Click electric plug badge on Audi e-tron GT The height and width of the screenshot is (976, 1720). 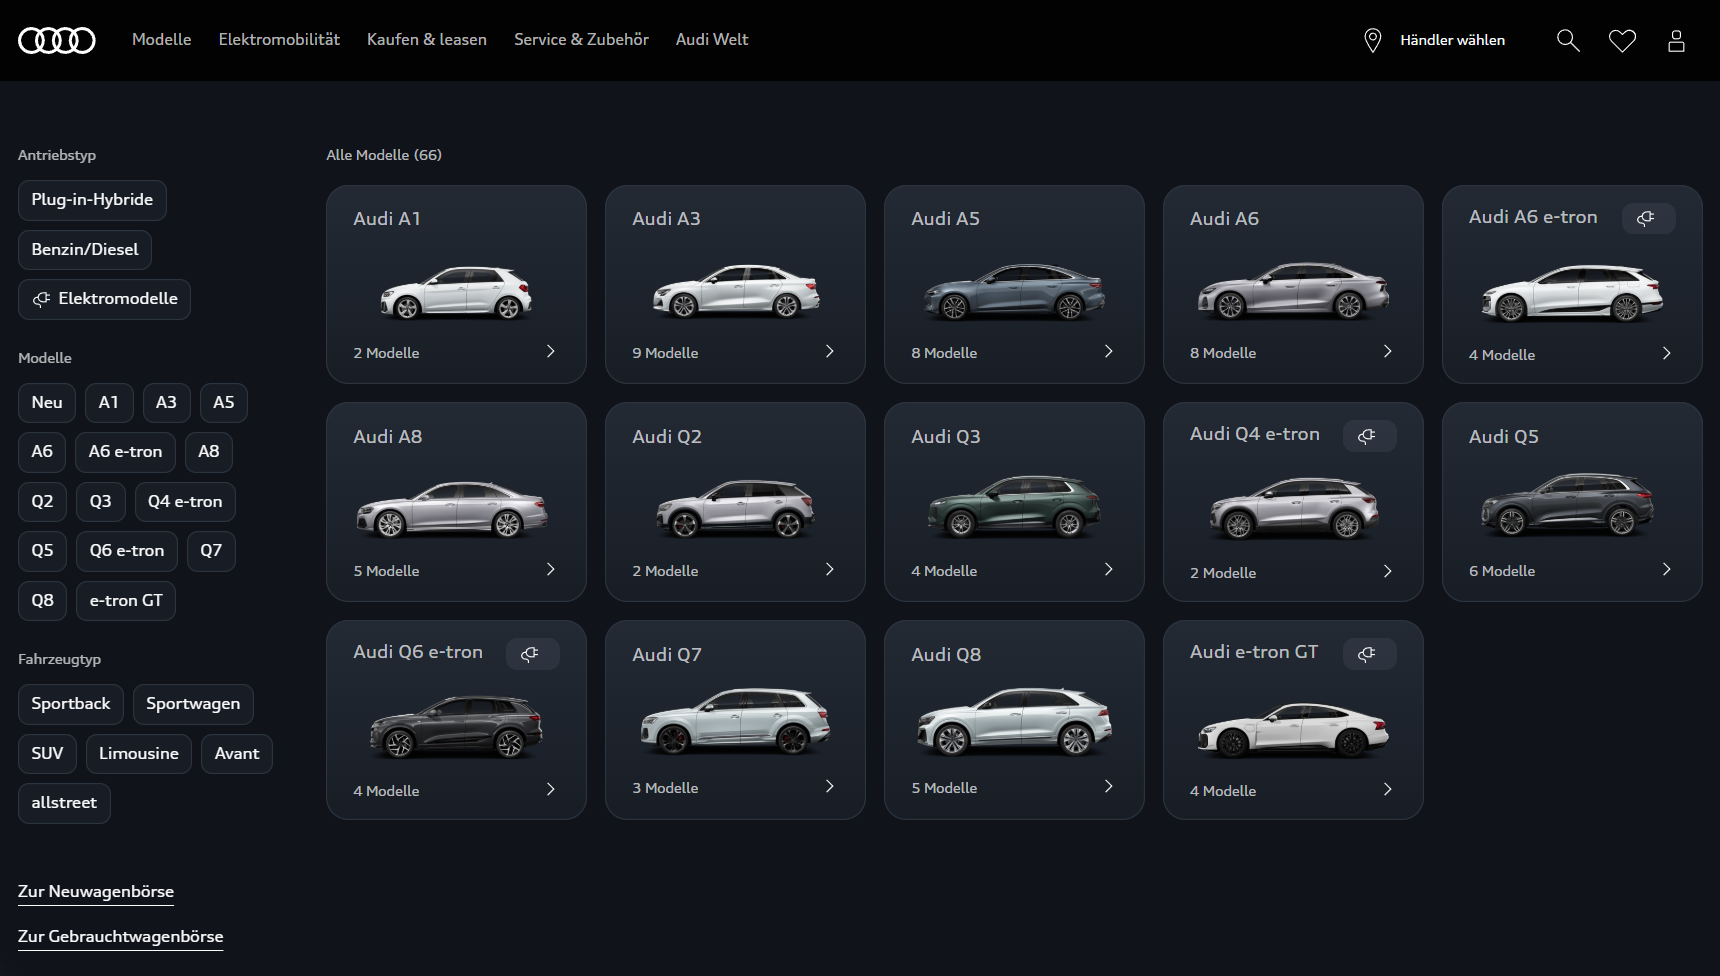click(1367, 653)
